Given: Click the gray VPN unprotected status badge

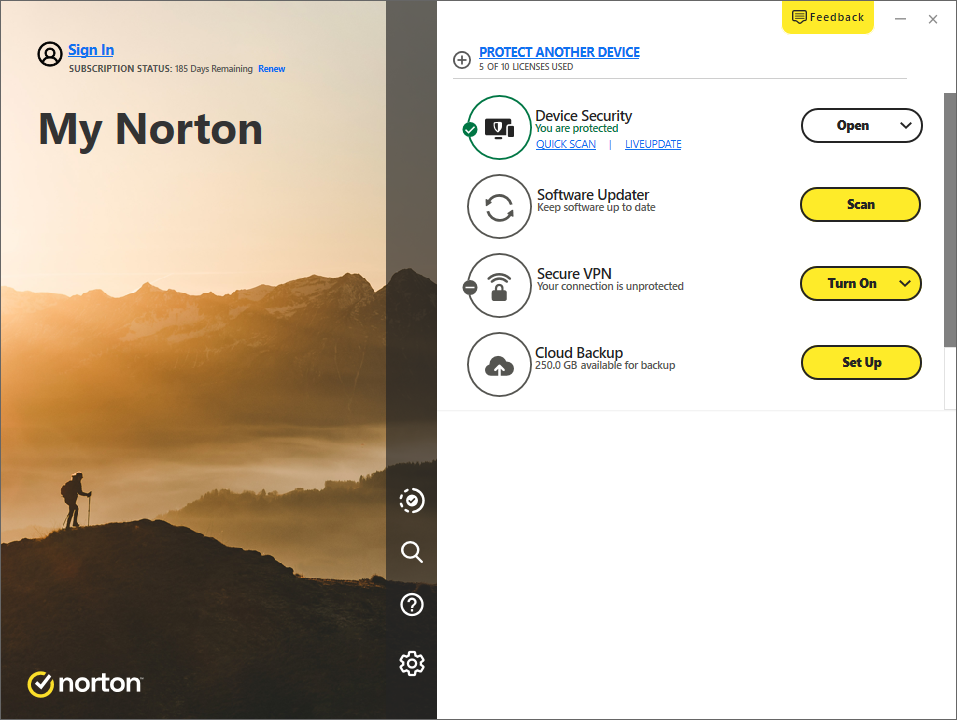Looking at the screenshot, I should [470, 287].
